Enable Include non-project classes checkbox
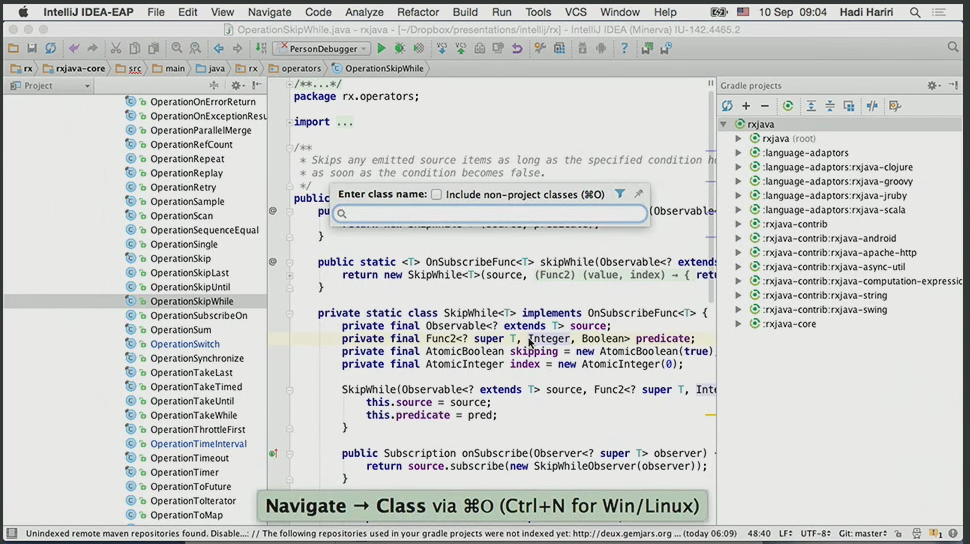The height and width of the screenshot is (544, 970). point(436,194)
